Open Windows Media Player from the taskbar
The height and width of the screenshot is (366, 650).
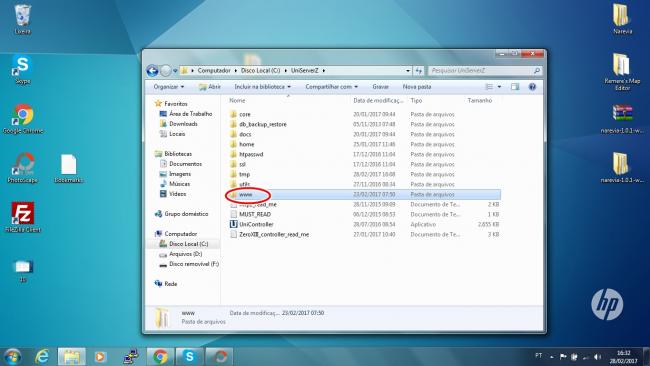point(100,356)
